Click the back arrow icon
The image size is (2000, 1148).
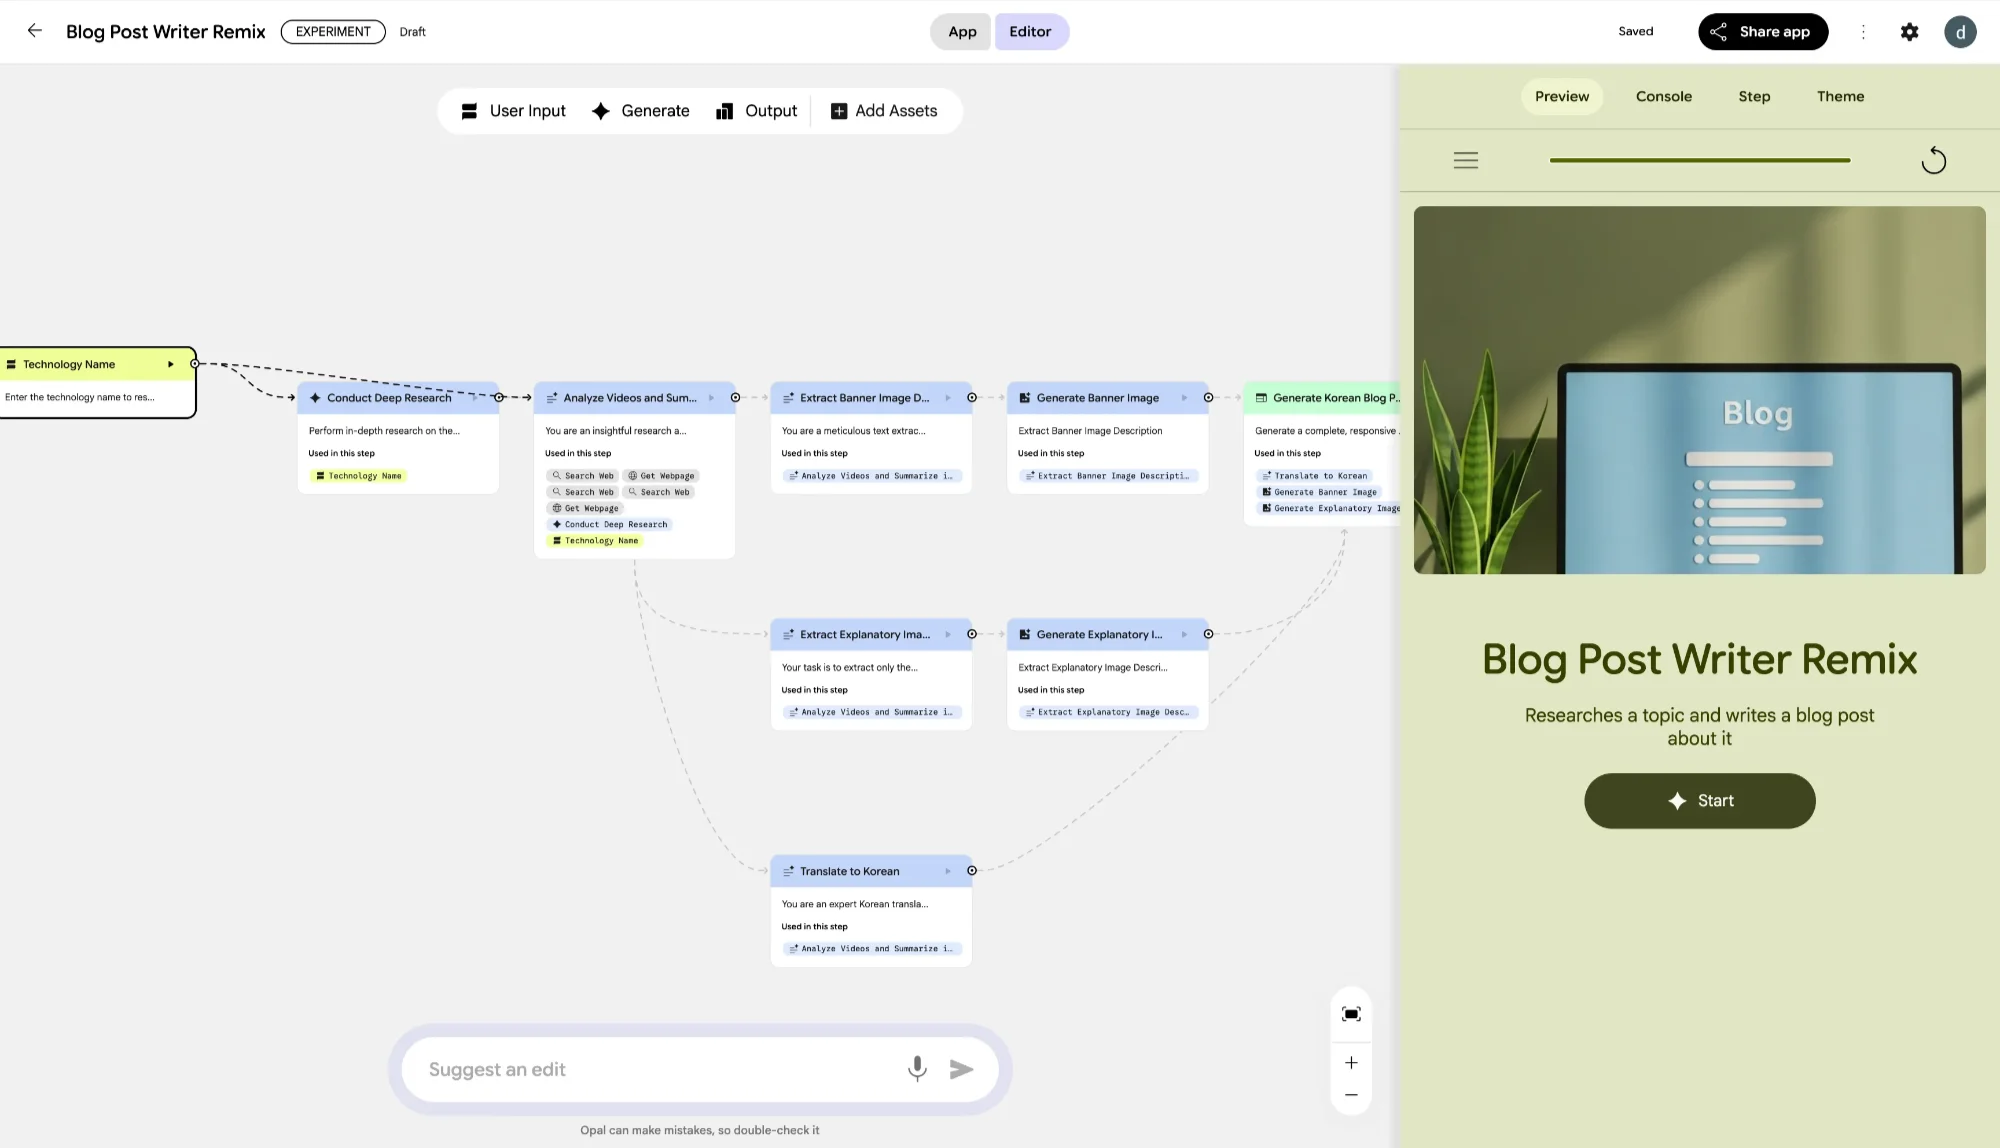tap(34, 31)
